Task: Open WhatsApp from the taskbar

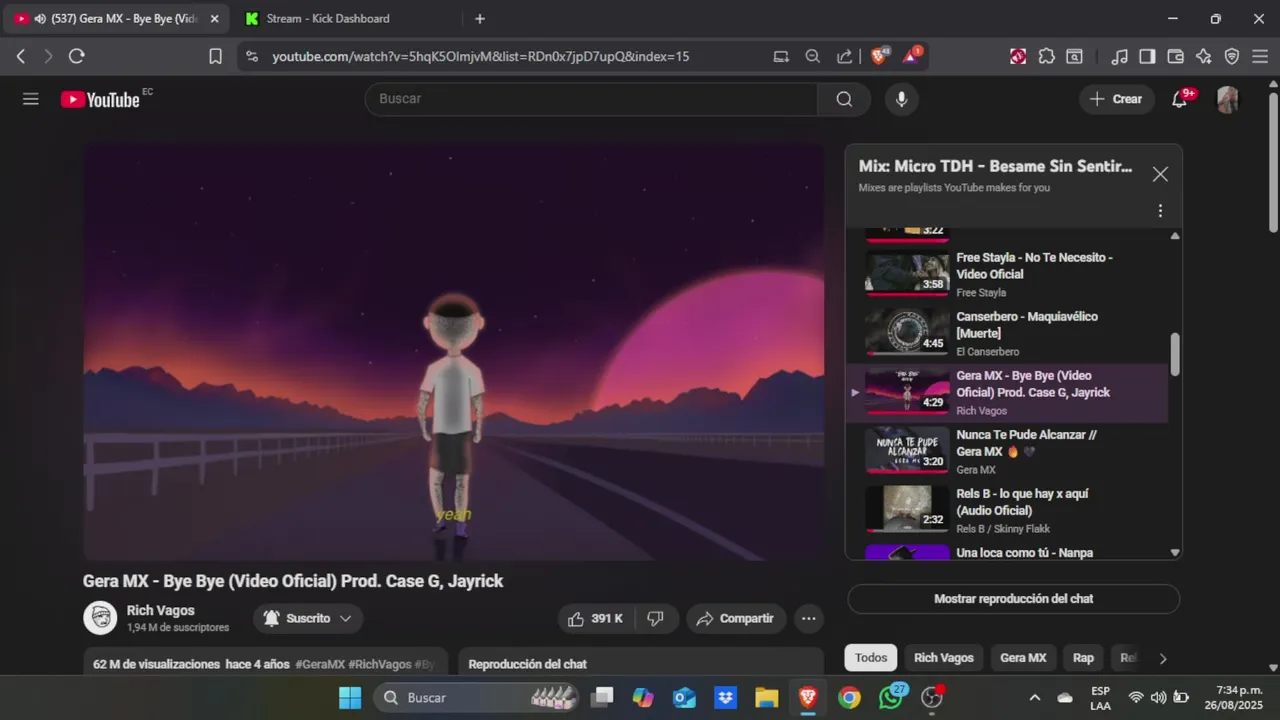Action: pos(891,698)
